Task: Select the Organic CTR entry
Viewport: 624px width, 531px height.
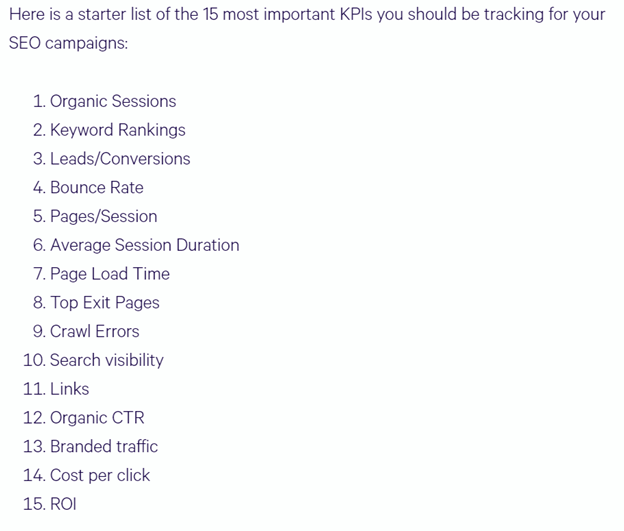Action: point(96,418)
